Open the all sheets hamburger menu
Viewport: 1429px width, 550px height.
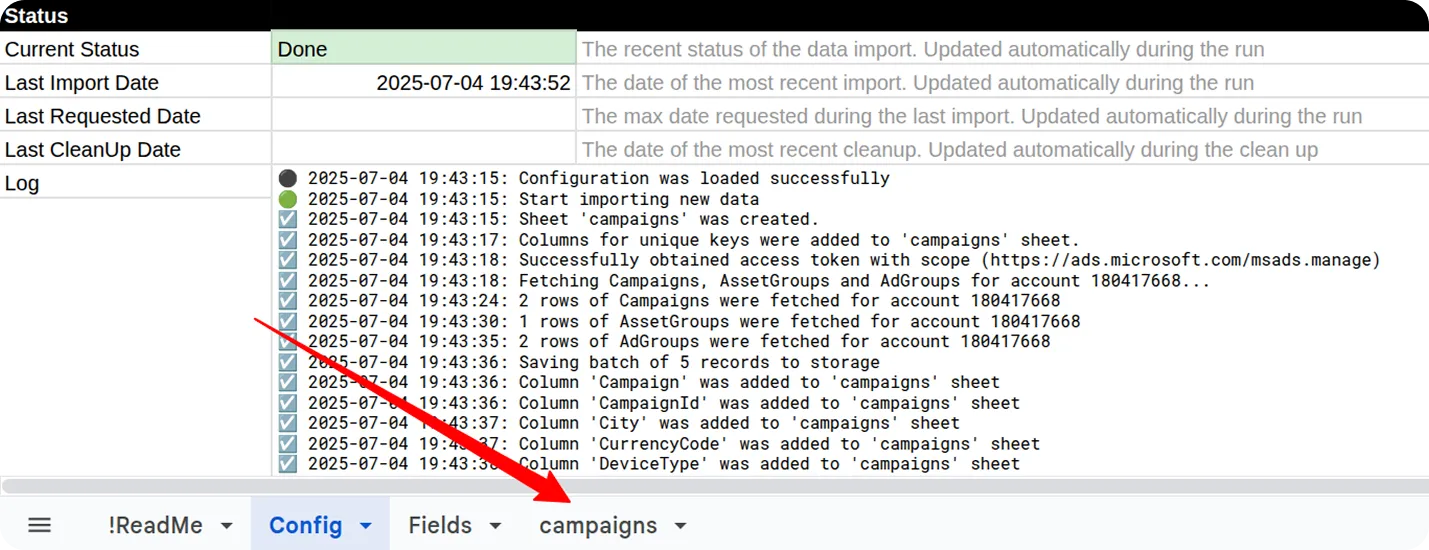39,525
